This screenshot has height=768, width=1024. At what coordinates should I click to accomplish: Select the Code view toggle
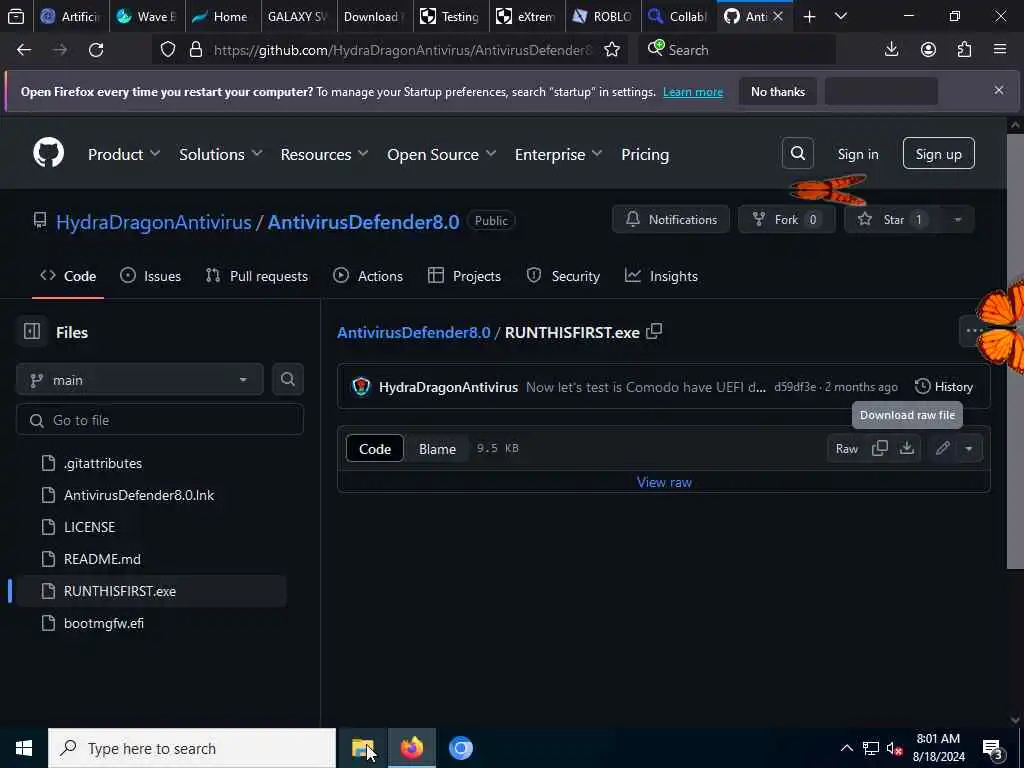click(375, 449)
